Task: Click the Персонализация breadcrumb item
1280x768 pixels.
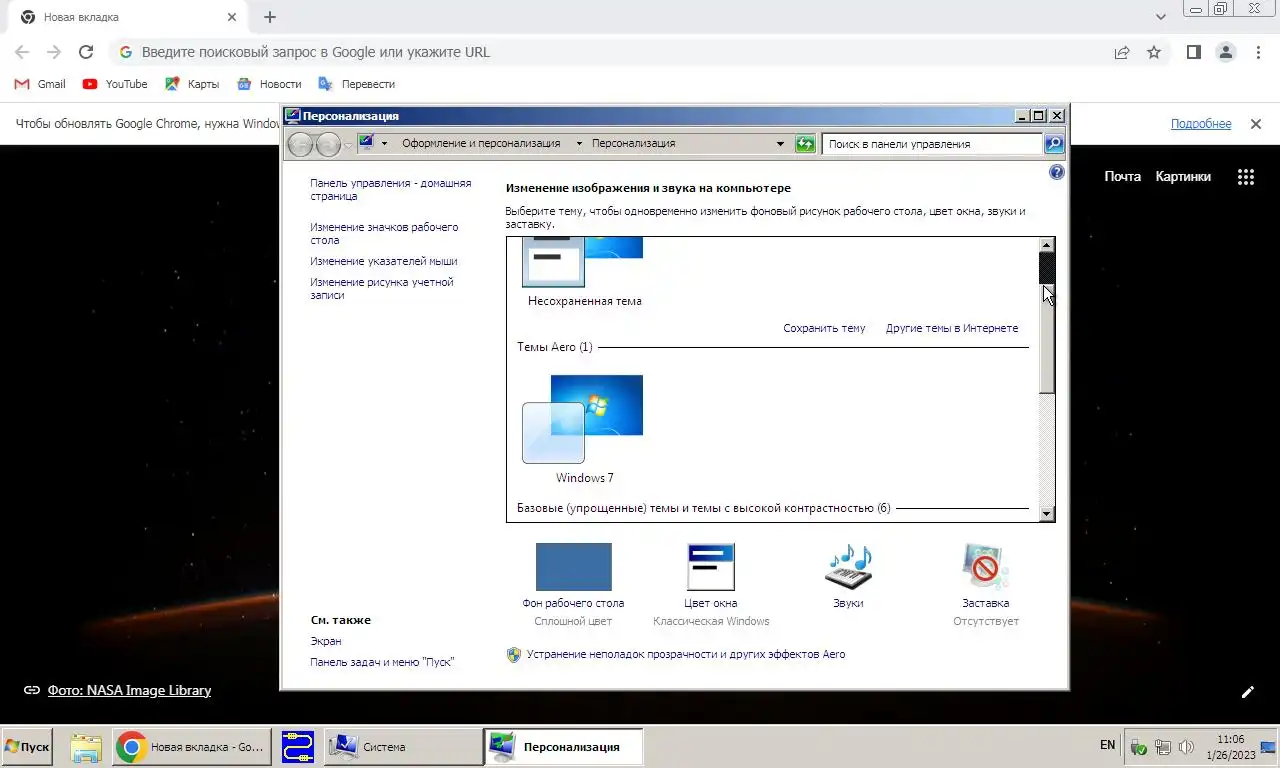Action: tap(633, 143)
